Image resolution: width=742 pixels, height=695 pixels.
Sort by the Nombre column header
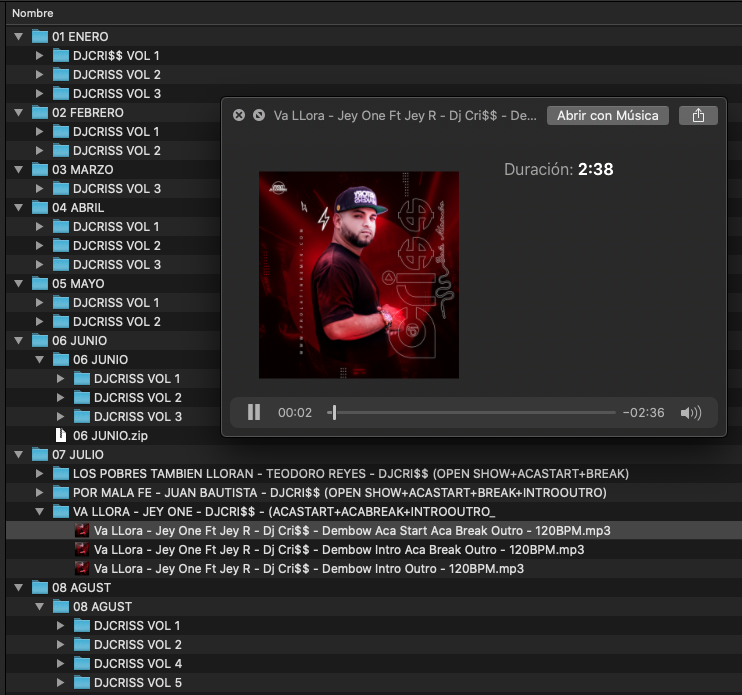[x=33, y=13]
